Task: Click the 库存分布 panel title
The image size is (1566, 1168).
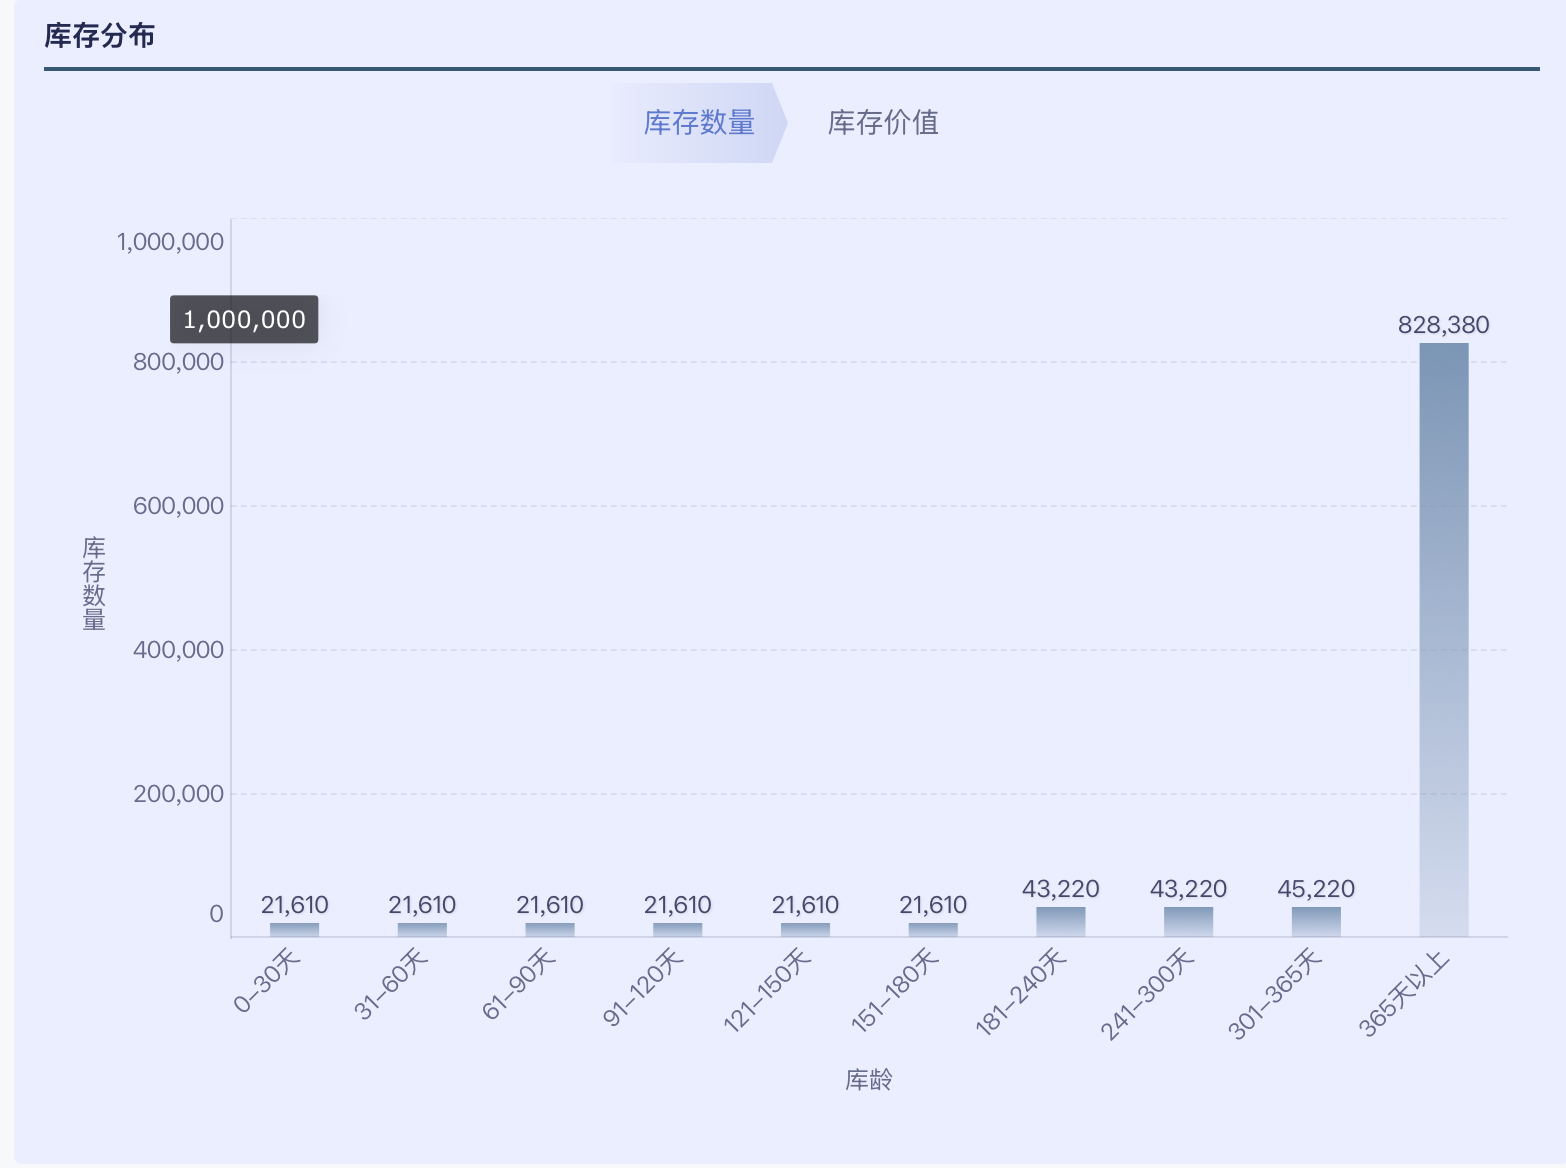Action: (x=100, y=36)
